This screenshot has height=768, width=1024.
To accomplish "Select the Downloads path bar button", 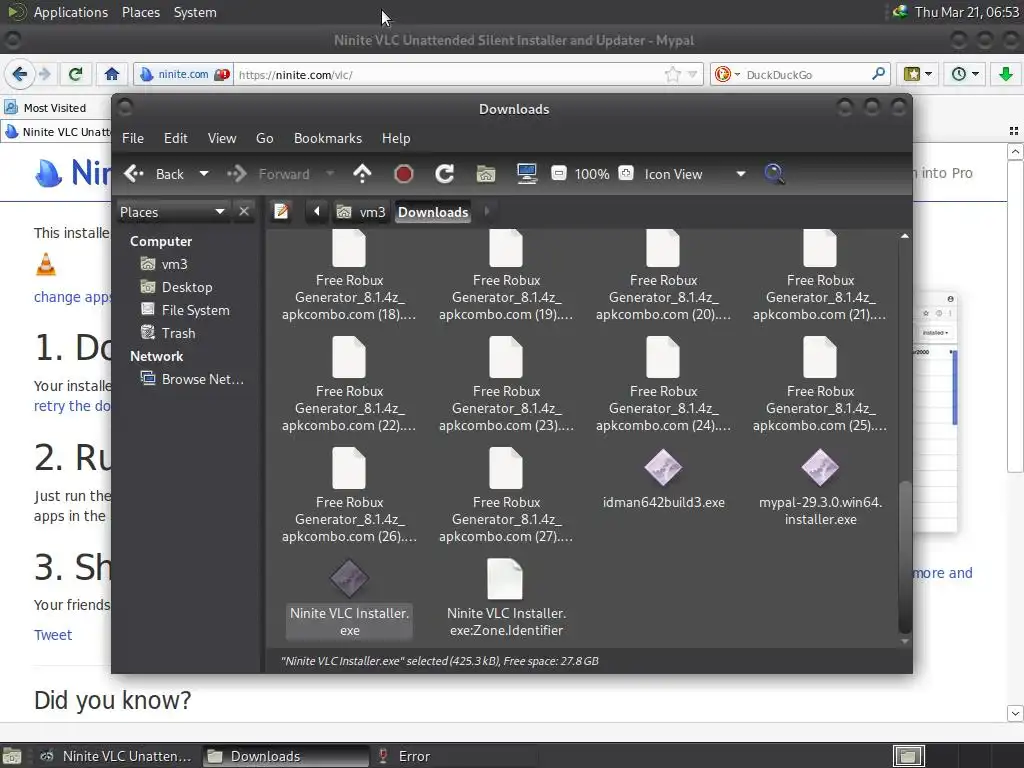I will [433, 212].
